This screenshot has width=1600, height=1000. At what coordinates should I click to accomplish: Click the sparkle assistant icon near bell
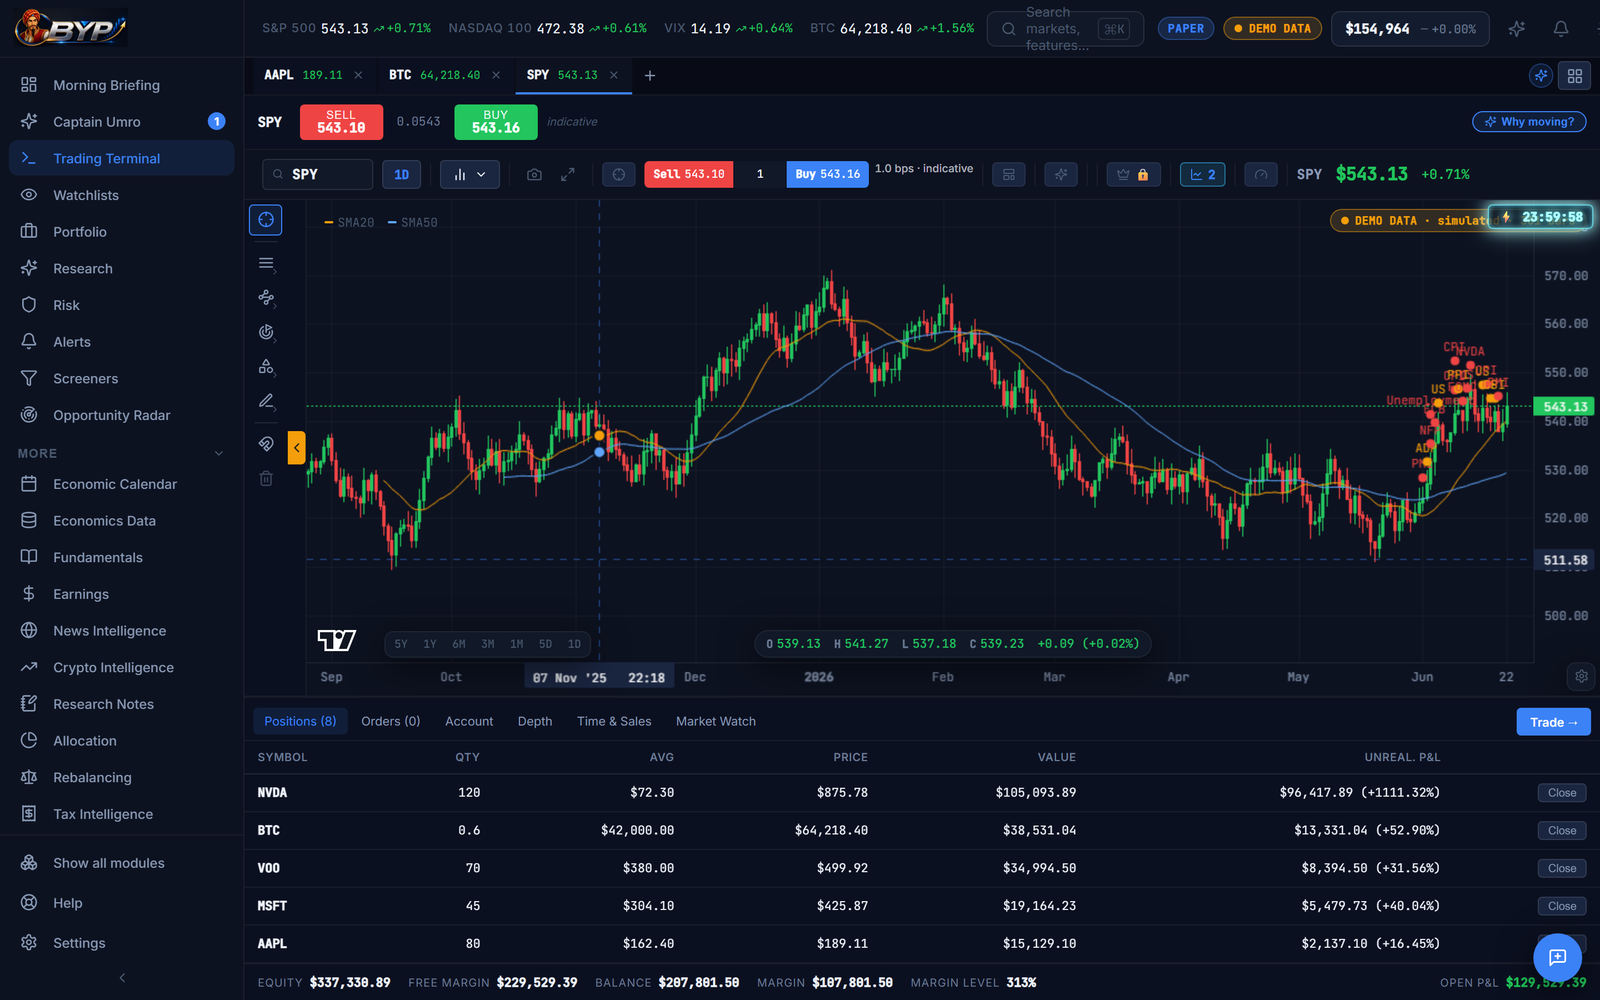tap(1517, 29)
